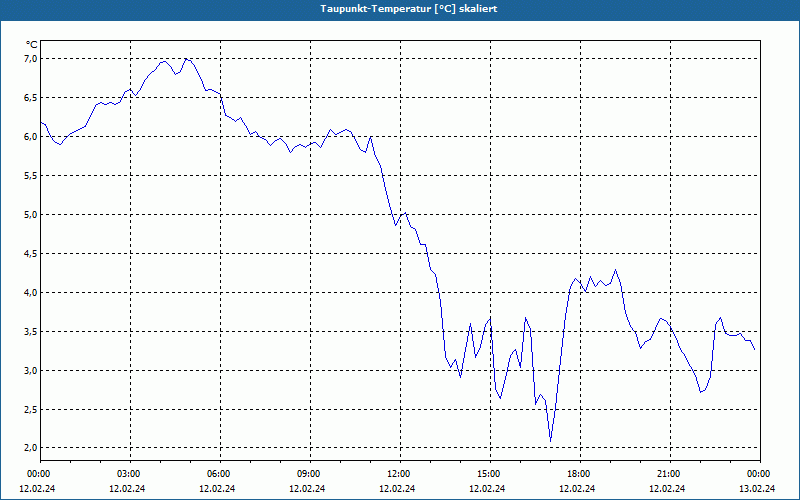800x500 pixels.
Task: Click the '15:00' time label
Action: pos(489,474)
